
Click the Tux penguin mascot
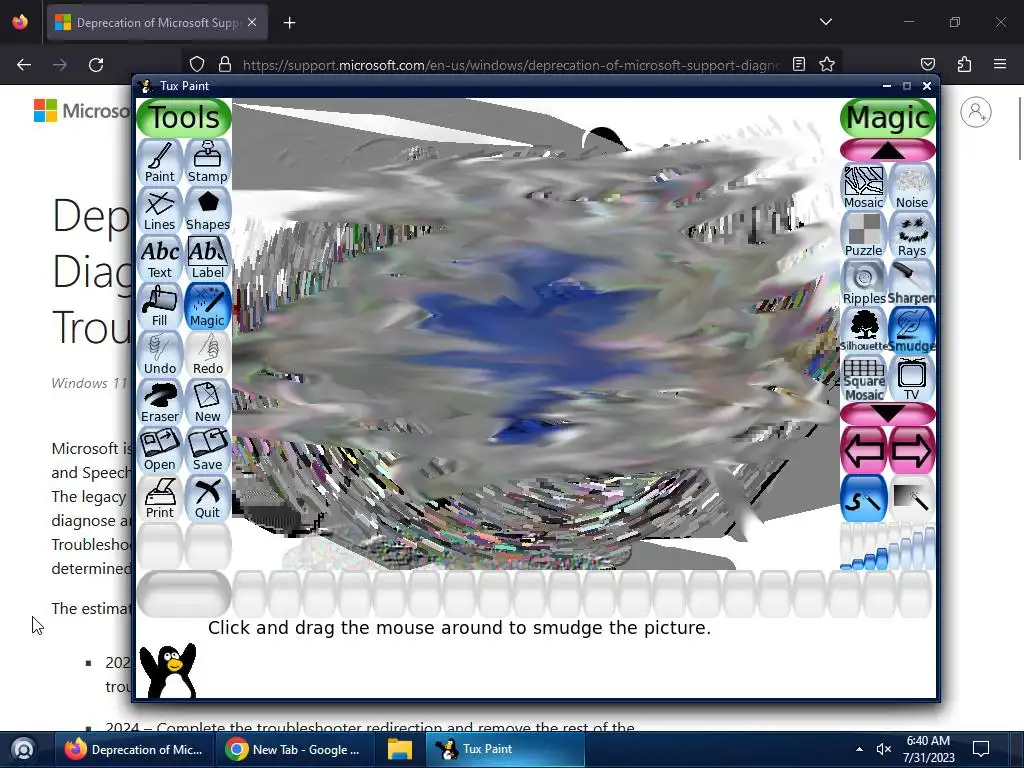tap(168, 670)
